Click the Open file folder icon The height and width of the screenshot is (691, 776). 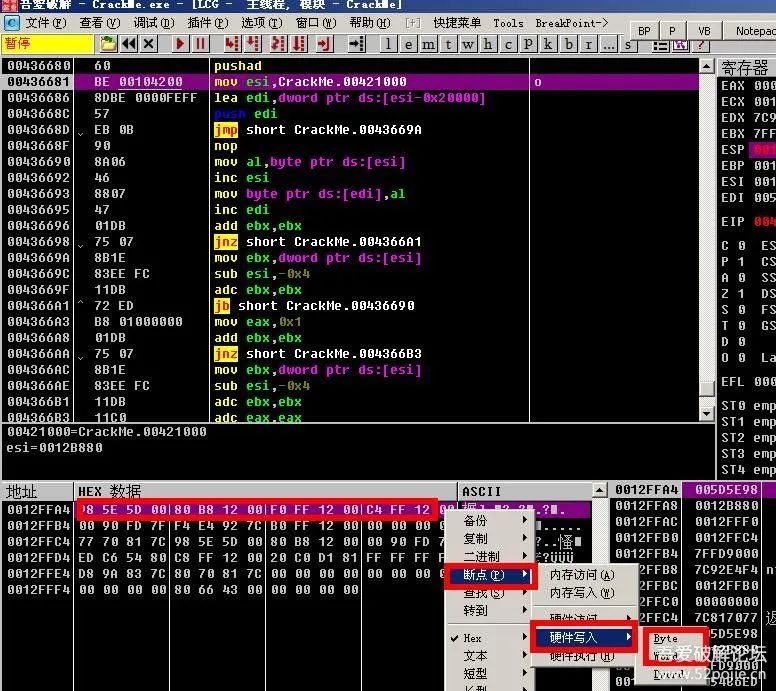tap(109, 43)
